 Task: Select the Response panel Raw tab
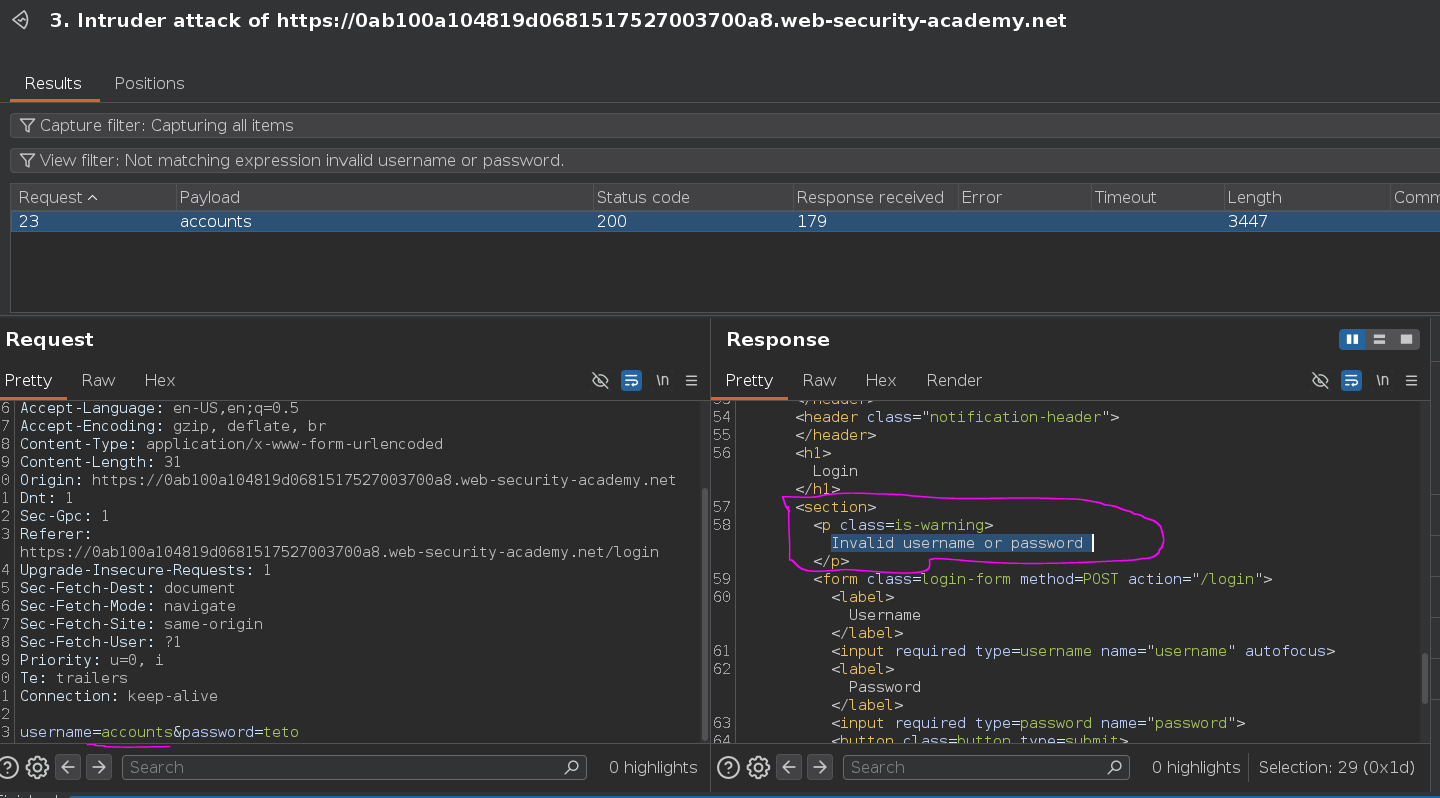pos(819,380)
